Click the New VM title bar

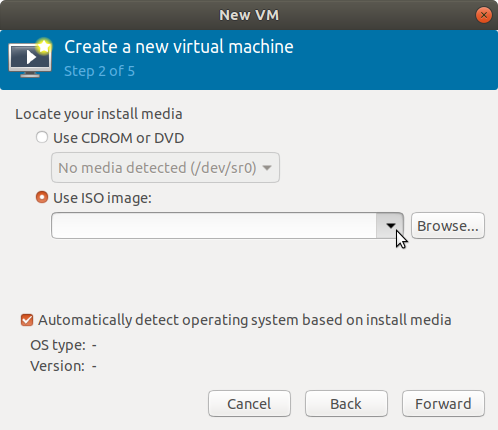click(x=249, y=15)
